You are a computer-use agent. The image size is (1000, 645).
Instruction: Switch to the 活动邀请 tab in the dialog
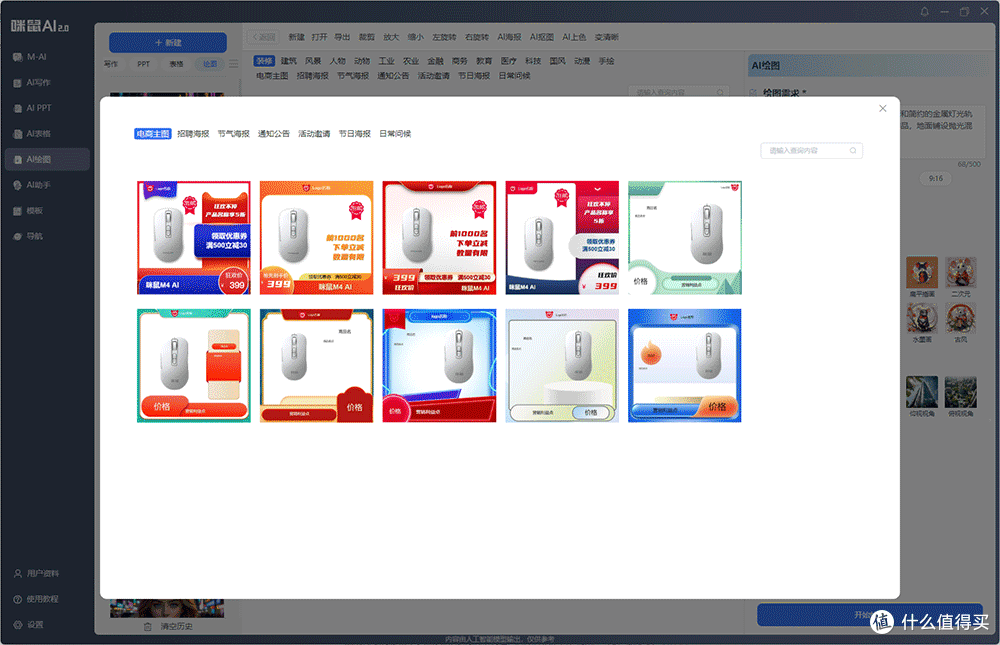[x=314, y=133]
